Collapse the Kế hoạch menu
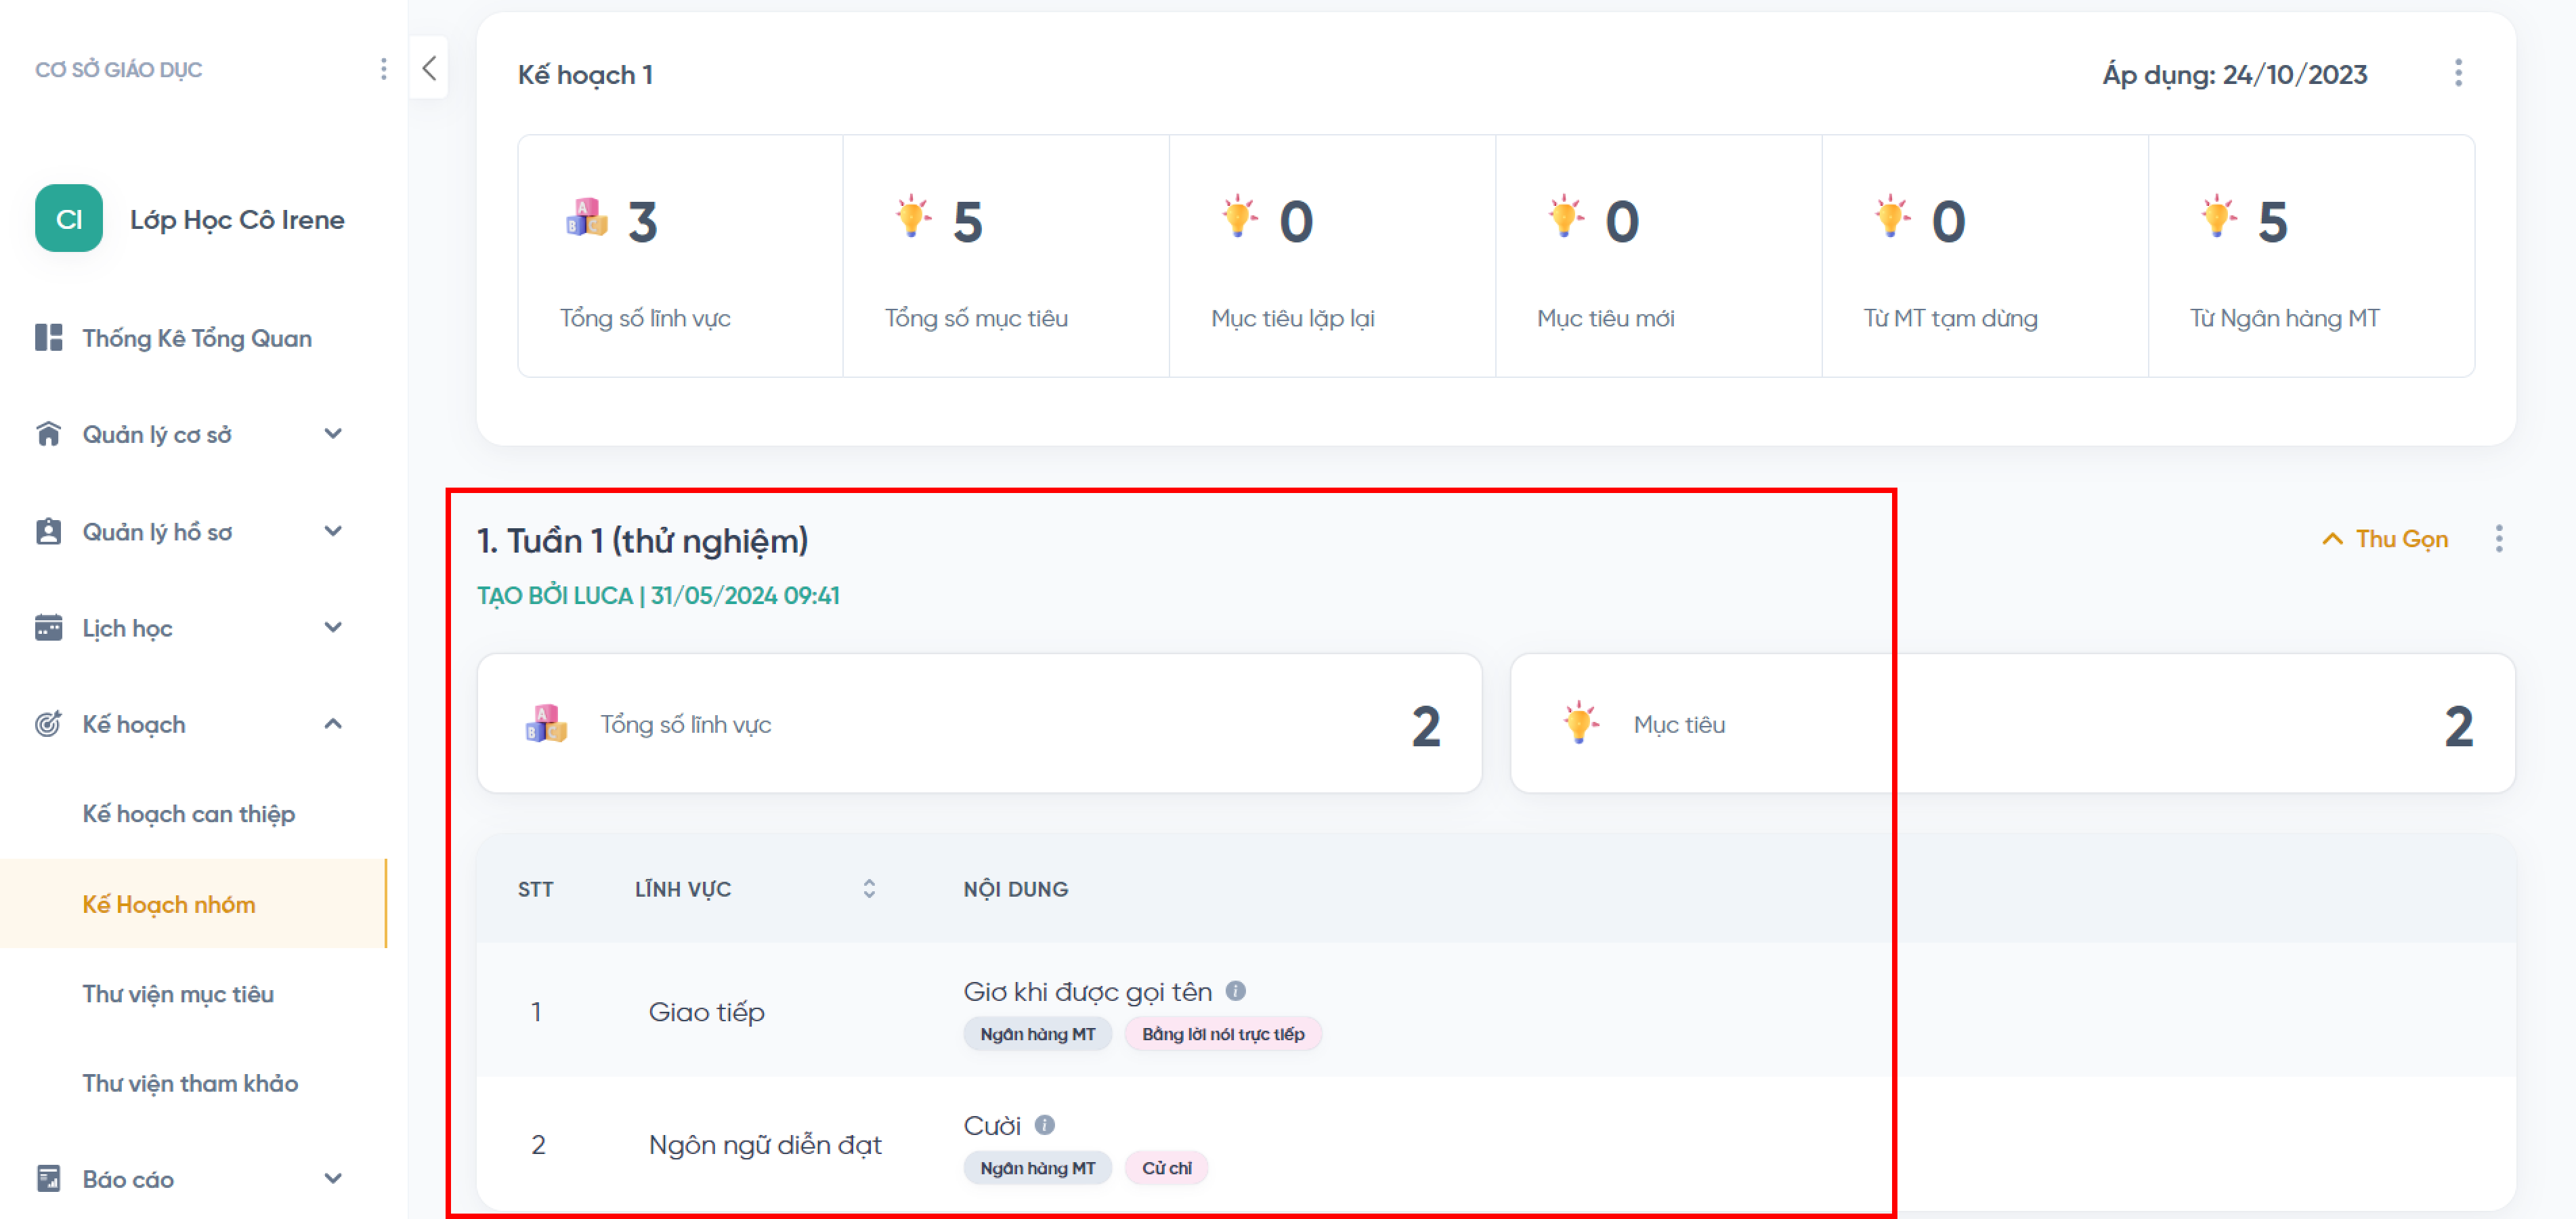This screenshot has height=1219, width=2576. [333, 724]
